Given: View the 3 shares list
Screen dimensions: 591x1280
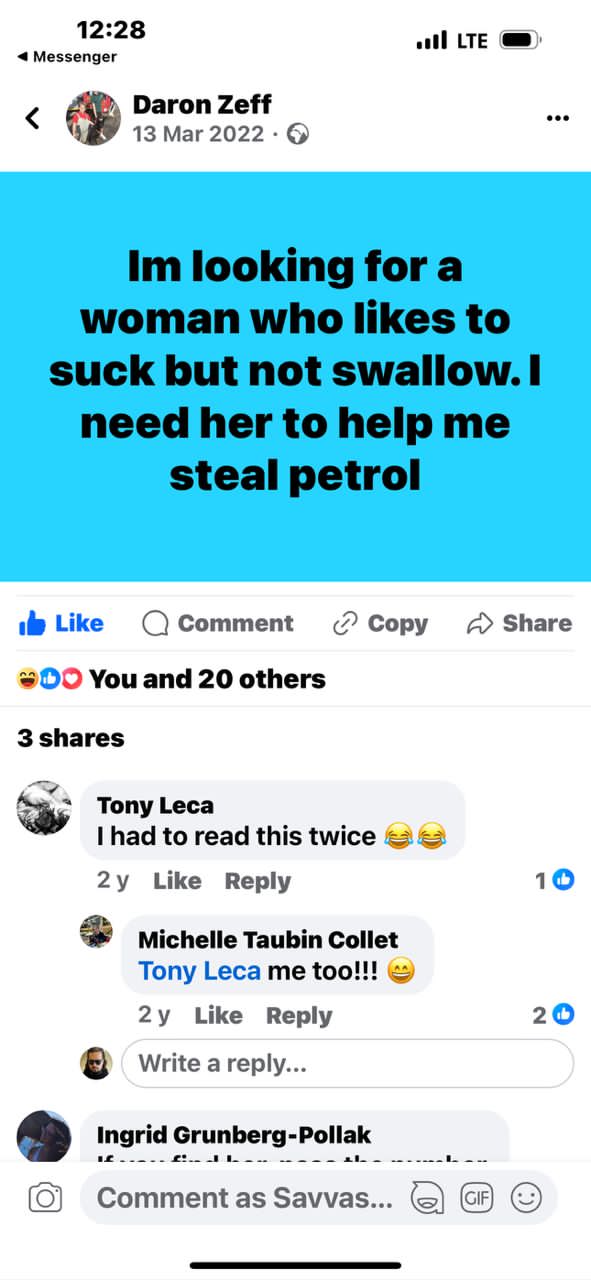Looking at the screenshot, I should 71,738.
